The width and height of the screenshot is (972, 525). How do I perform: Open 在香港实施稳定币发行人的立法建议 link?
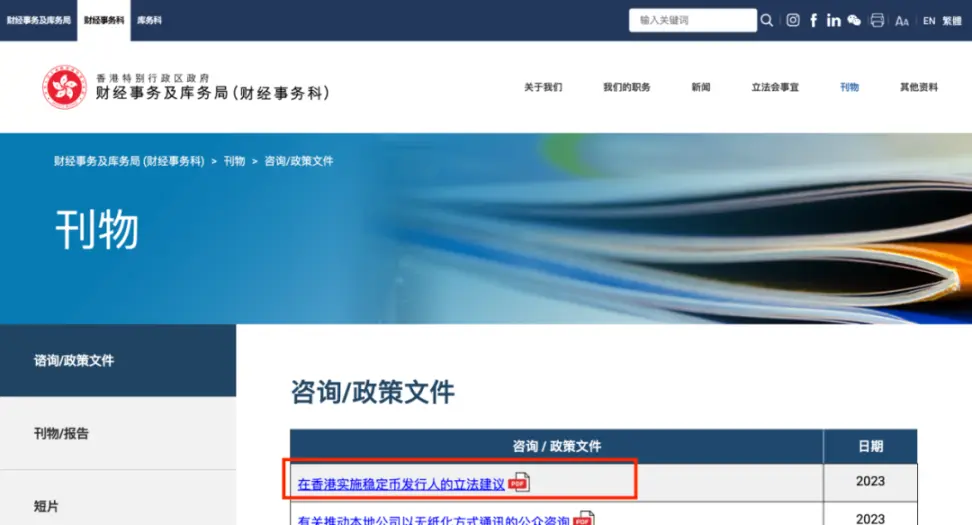click(401, 485)
